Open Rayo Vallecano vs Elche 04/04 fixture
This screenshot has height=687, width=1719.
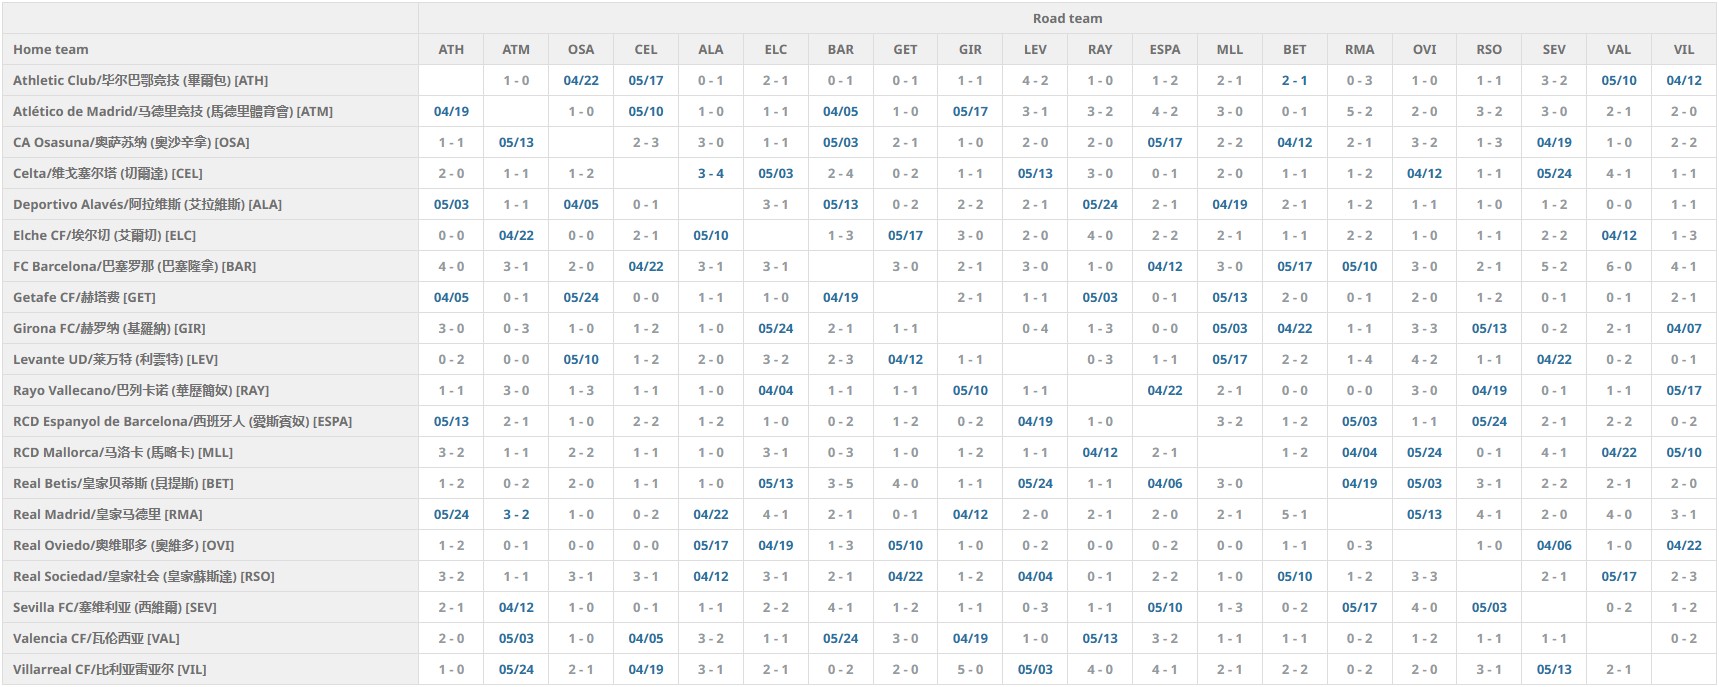[775, 390]
